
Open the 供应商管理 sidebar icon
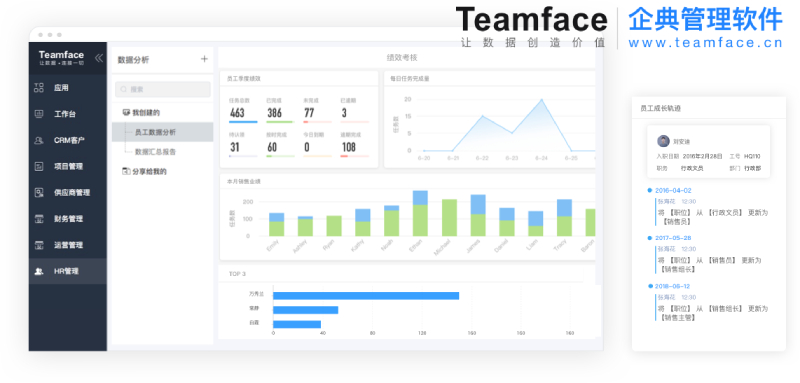click(39, 192)
